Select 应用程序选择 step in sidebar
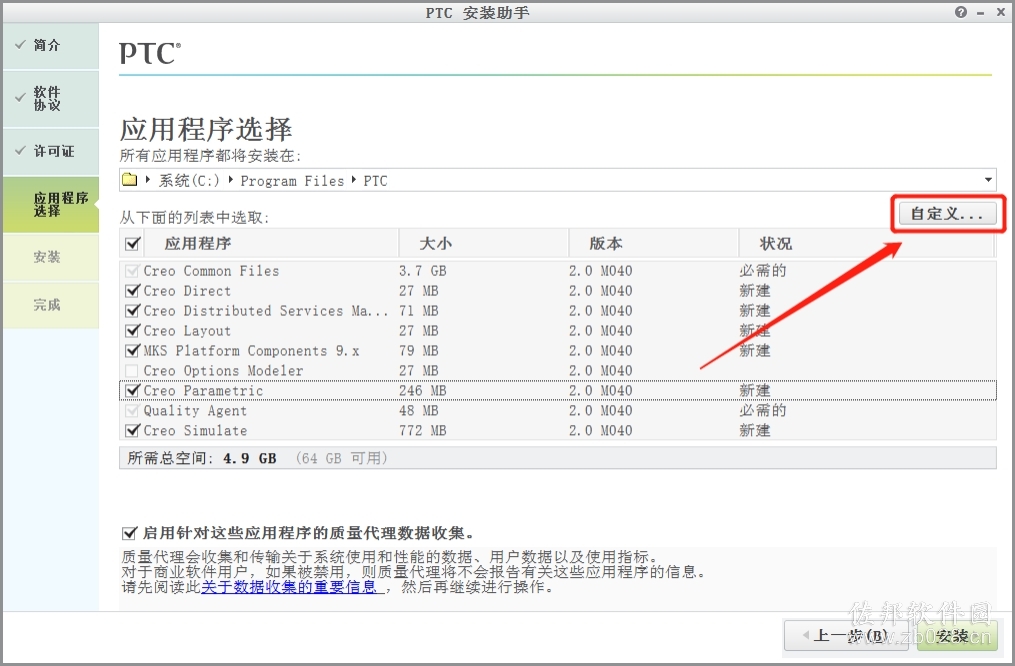Image resolution: width=1015 pixels, height=666 pixels. (x=51, y=205)
